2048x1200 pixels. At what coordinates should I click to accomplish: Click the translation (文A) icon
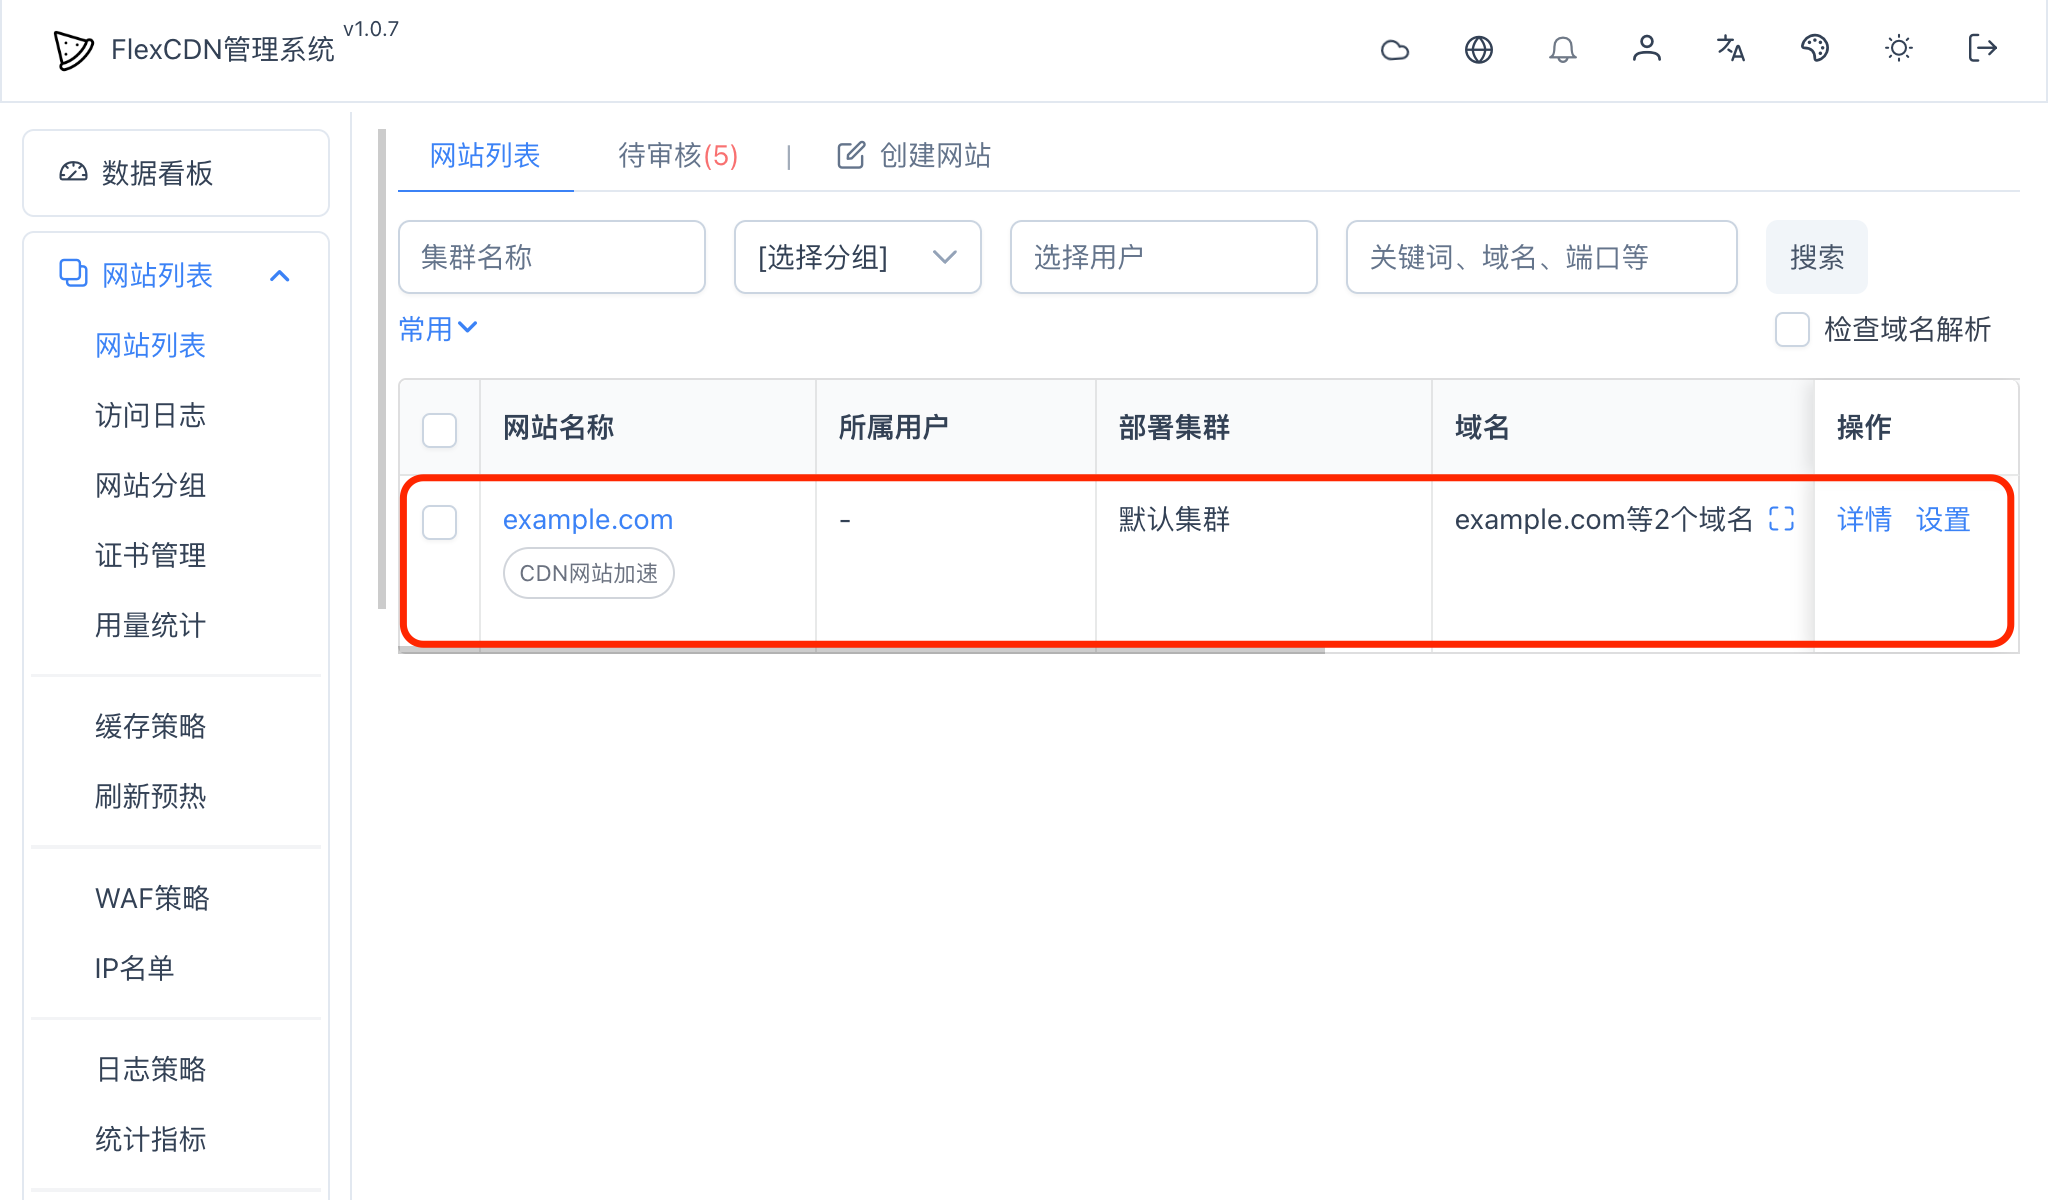(x=1731, y=49)
